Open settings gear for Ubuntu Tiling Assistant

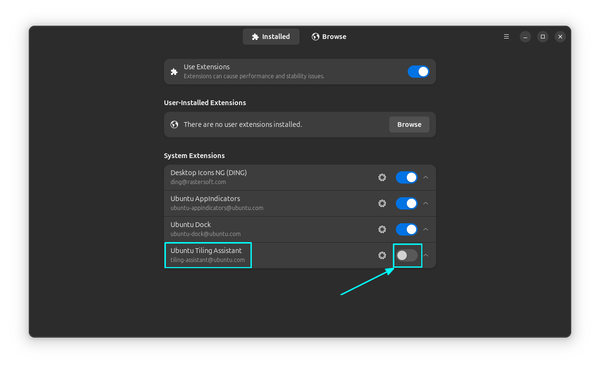(x=382, y=255)
